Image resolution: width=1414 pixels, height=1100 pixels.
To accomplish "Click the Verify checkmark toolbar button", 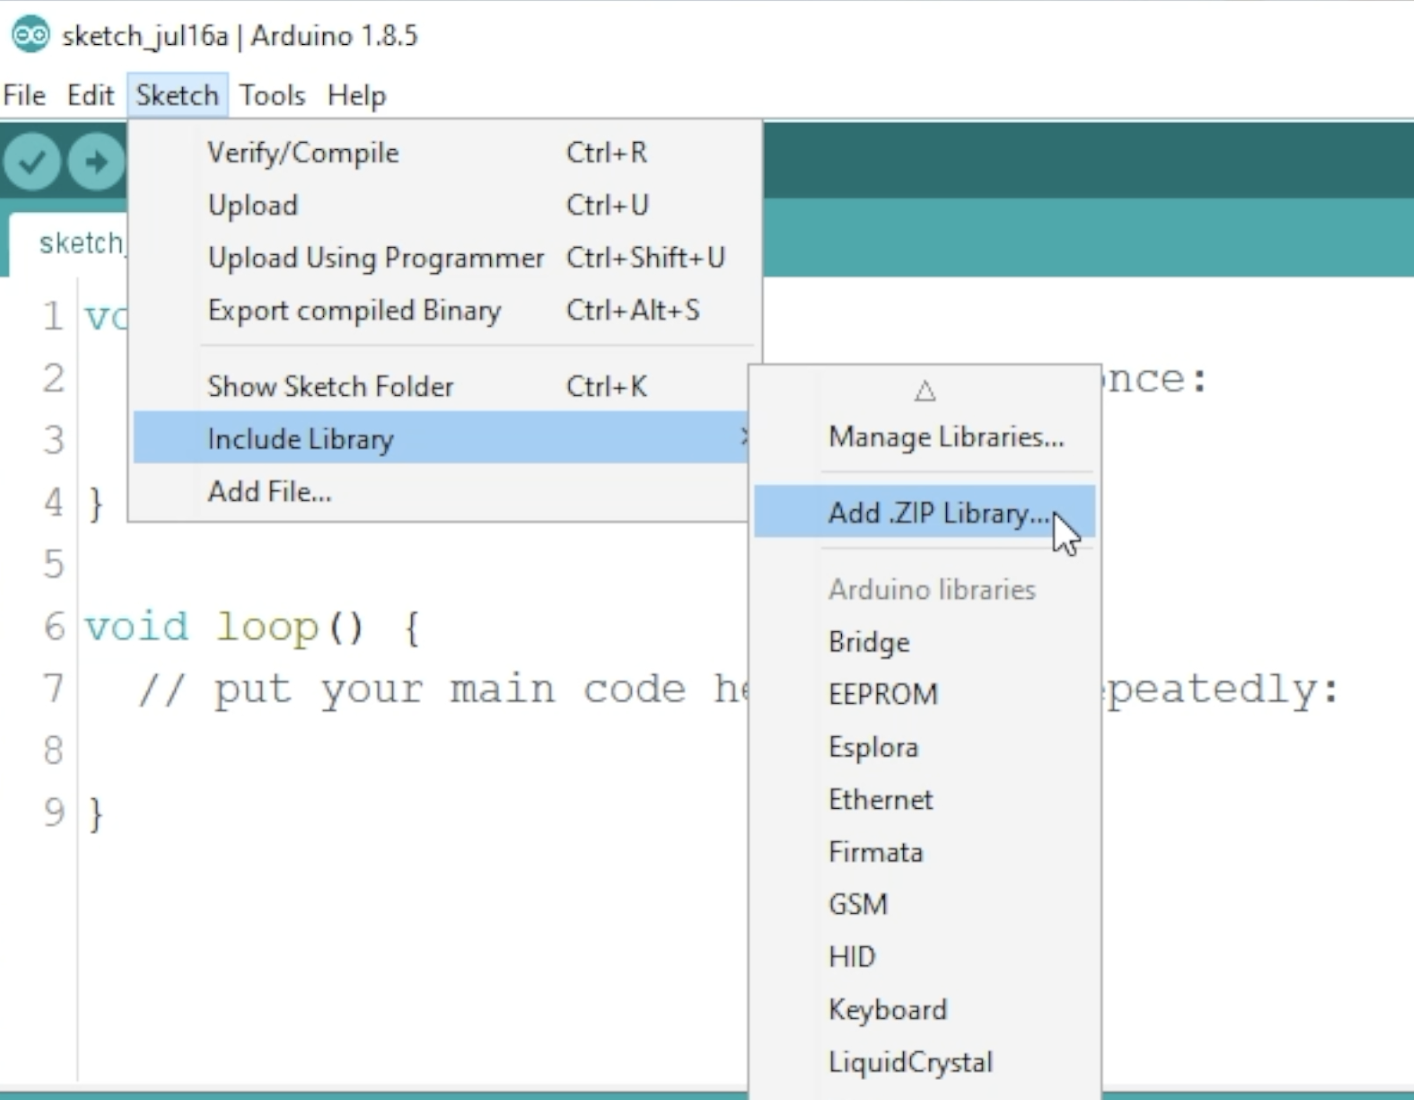I will [32, 161].
